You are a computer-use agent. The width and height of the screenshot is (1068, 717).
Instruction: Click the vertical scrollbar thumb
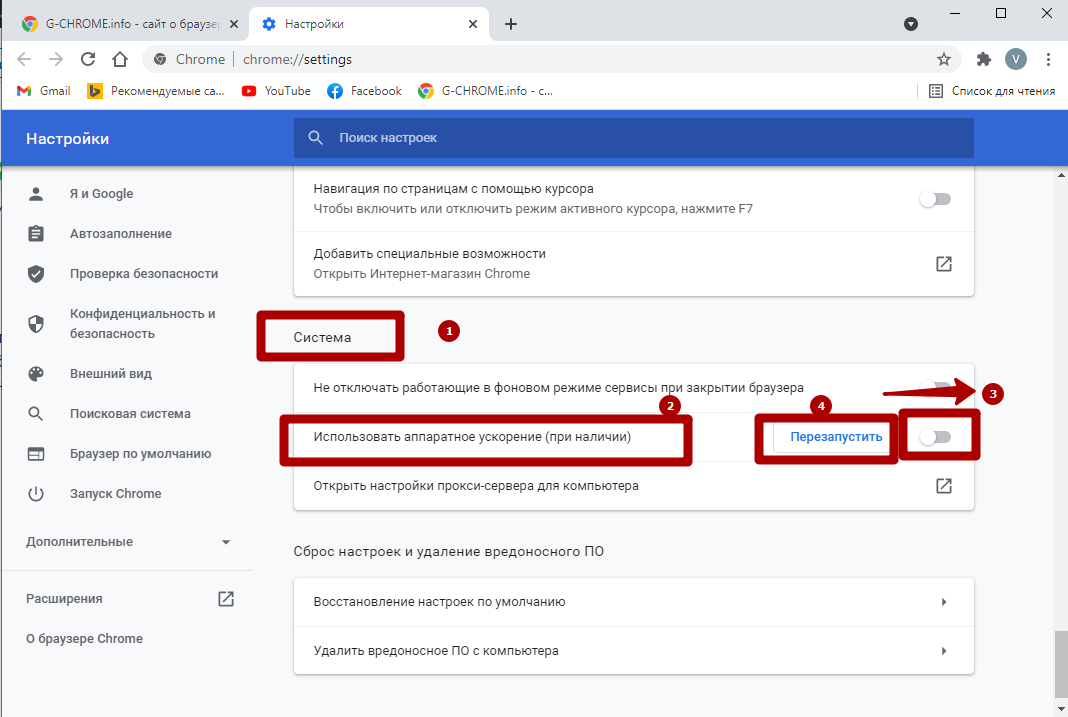pos(1061,665)
